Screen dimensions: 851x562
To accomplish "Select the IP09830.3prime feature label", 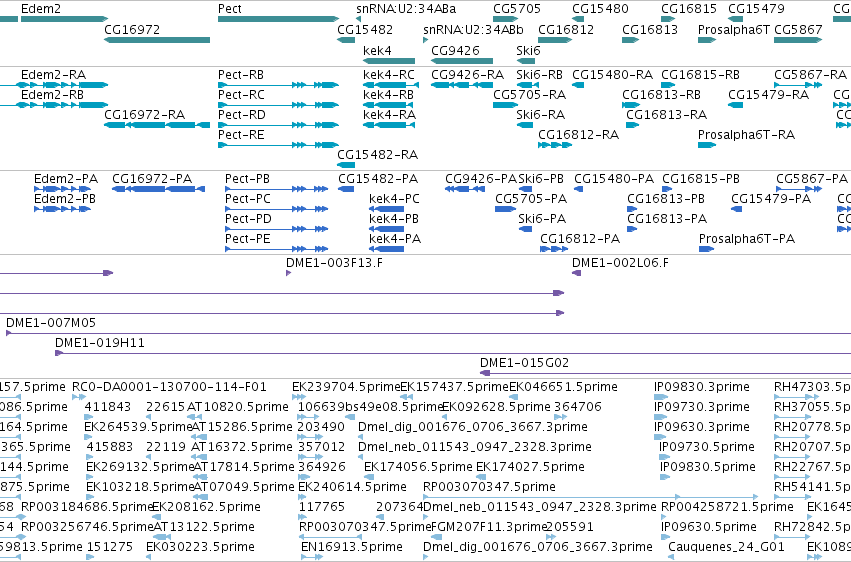I will [702, 387].
